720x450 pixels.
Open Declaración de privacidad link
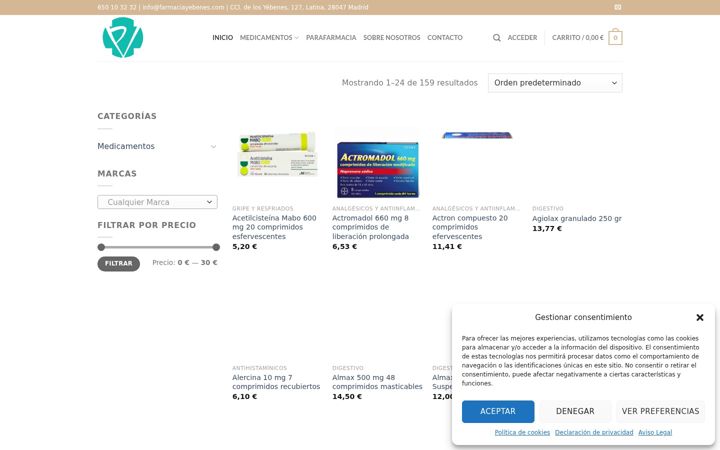click(x=594, y=433)
